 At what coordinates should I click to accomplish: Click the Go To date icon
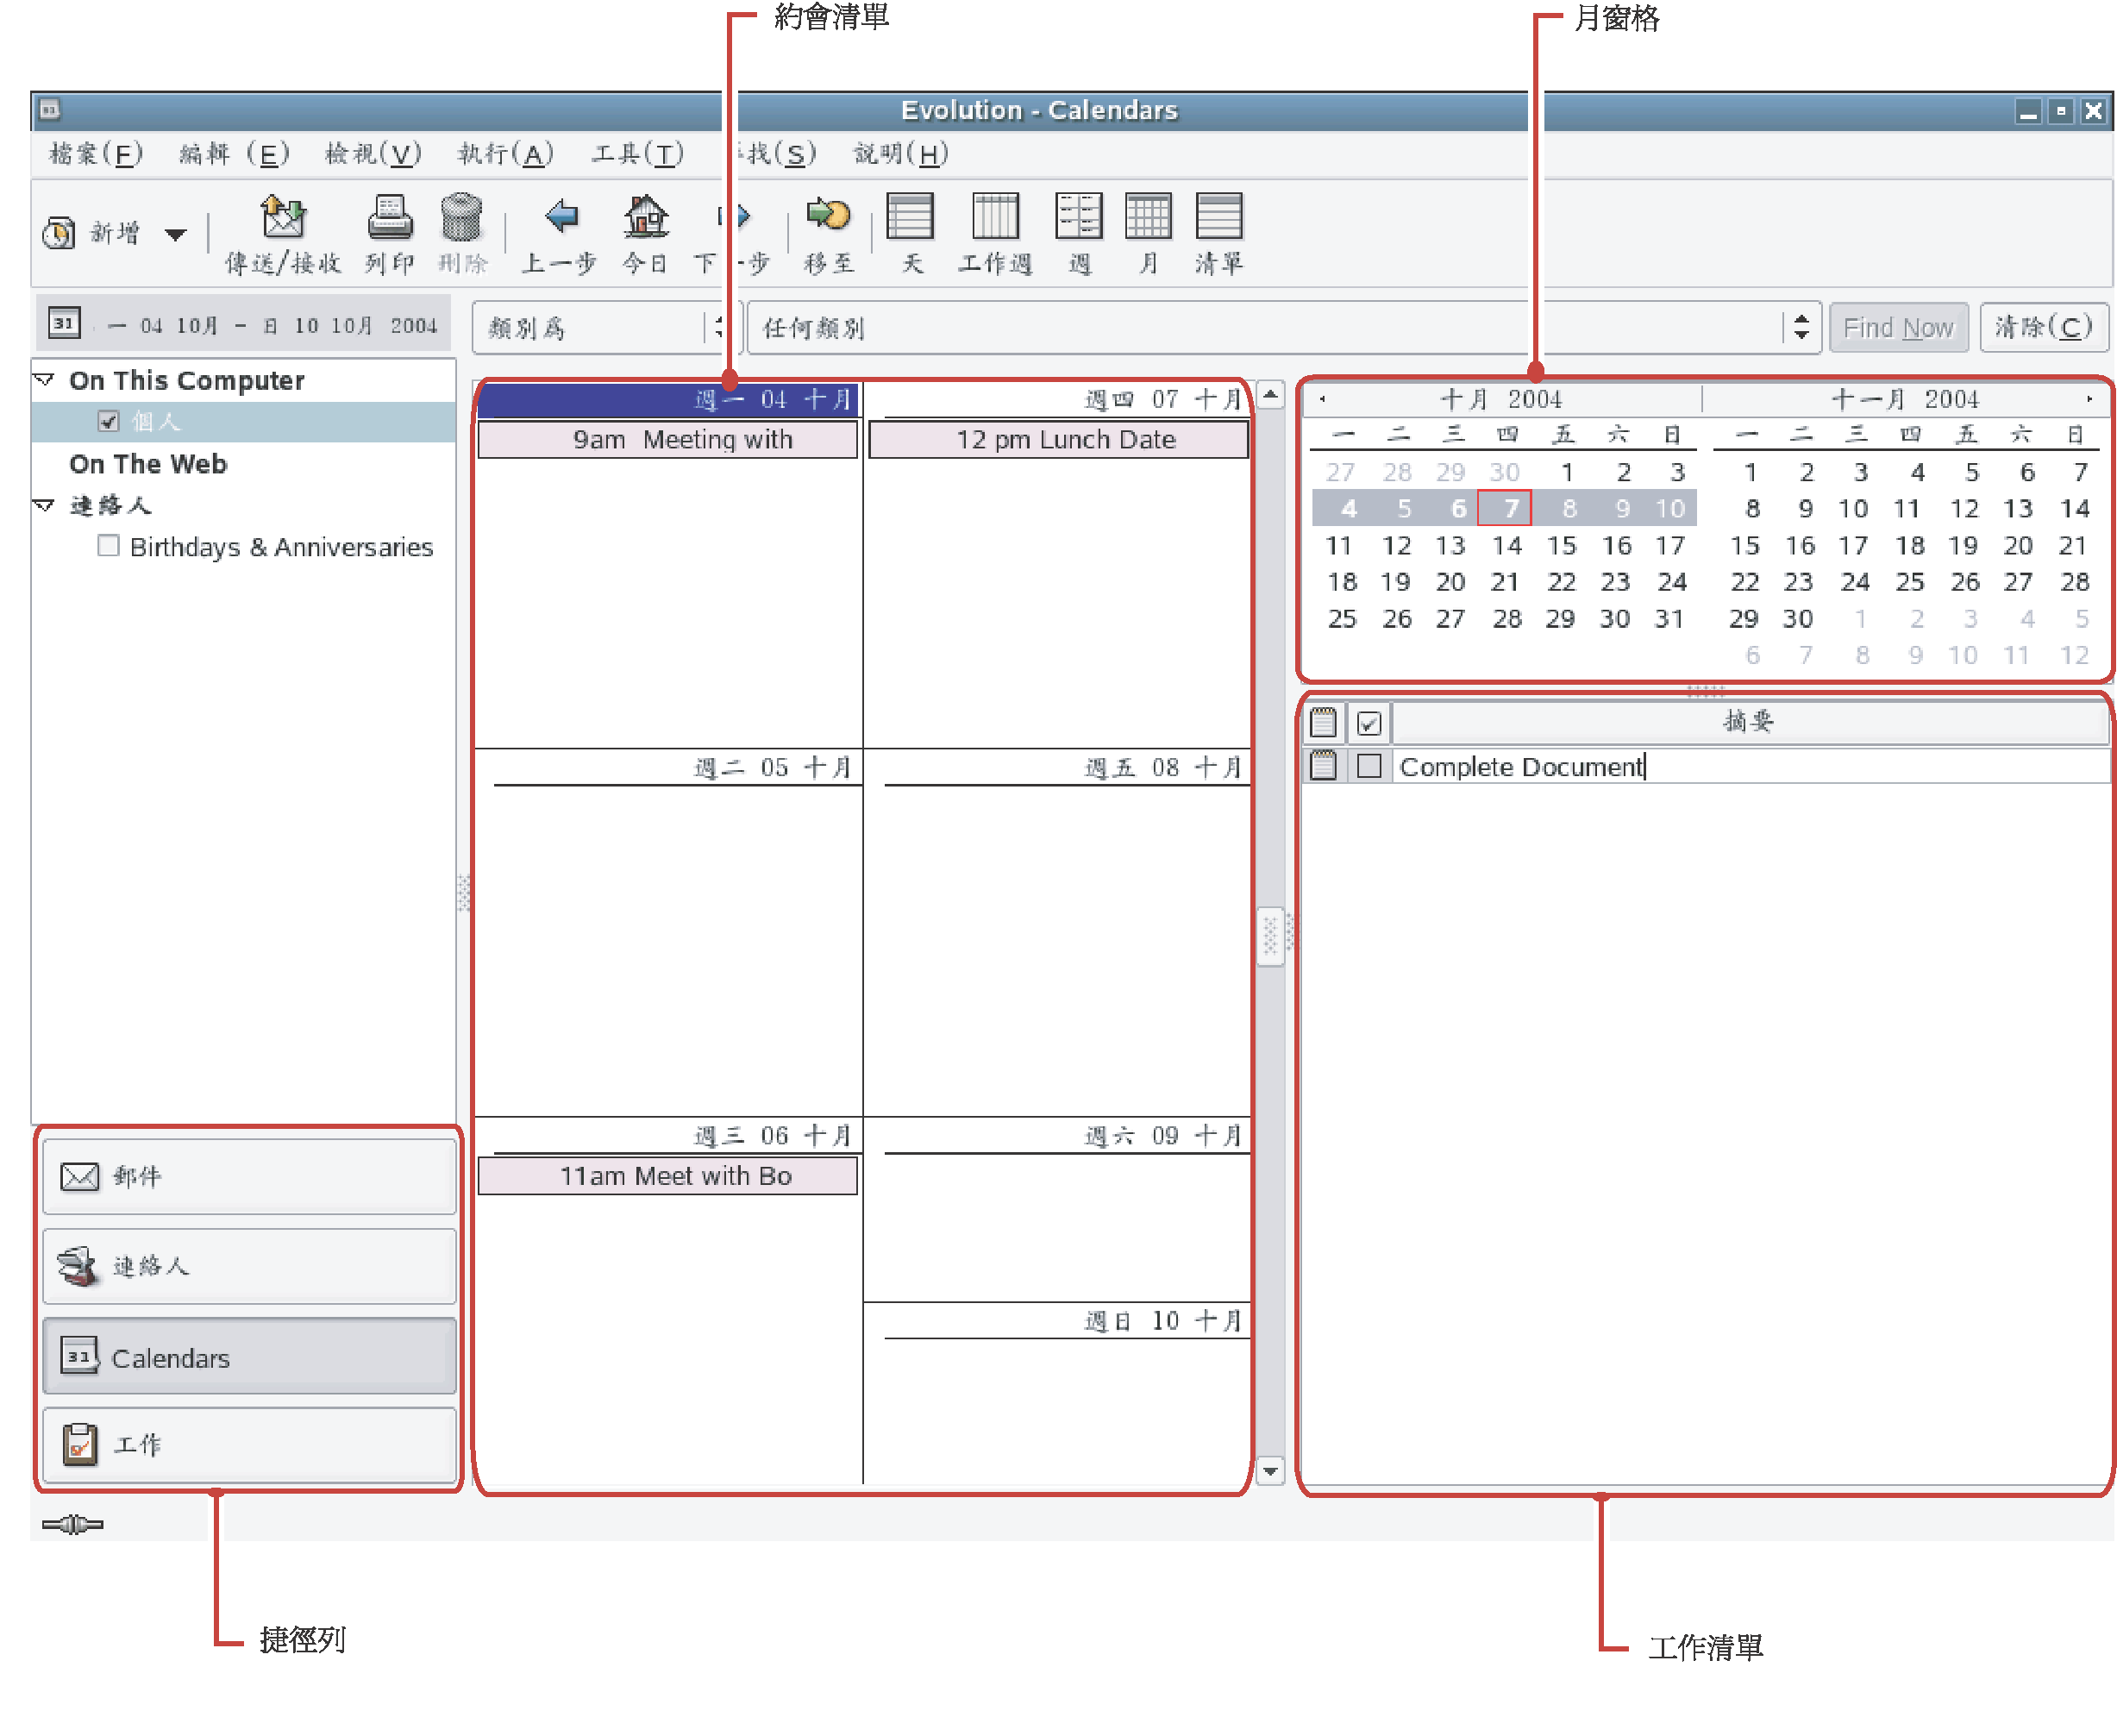point(828,215)
